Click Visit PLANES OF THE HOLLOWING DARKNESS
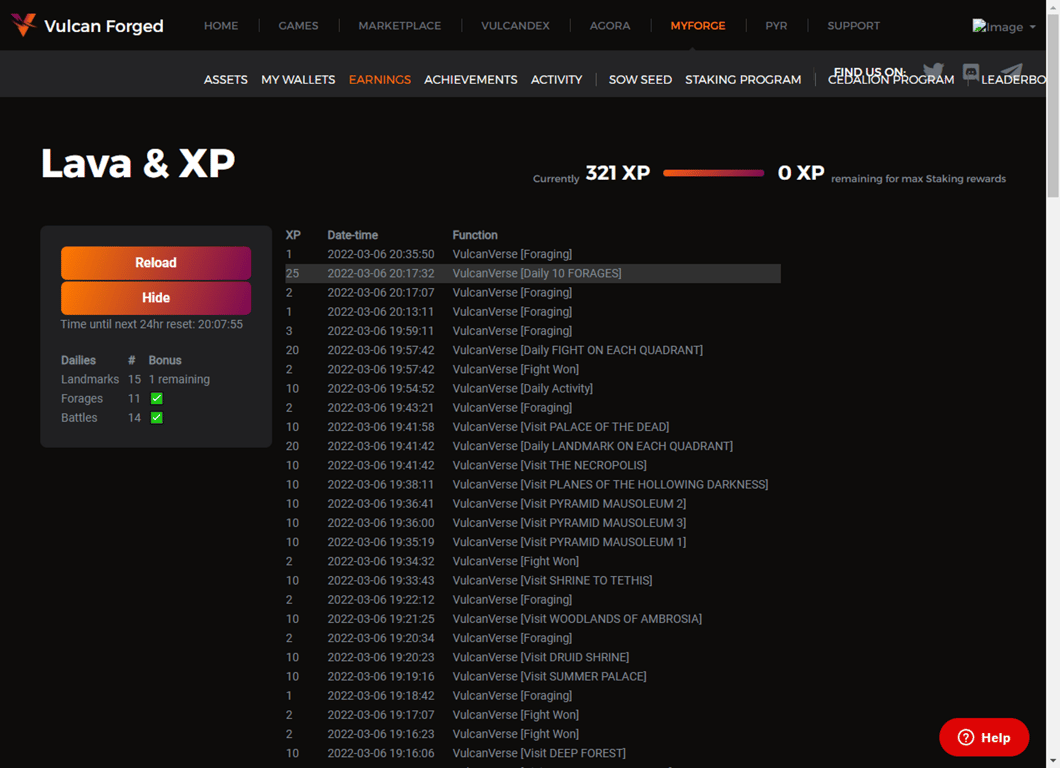Viewport: 1060px width, 768px height. (610, 485)
